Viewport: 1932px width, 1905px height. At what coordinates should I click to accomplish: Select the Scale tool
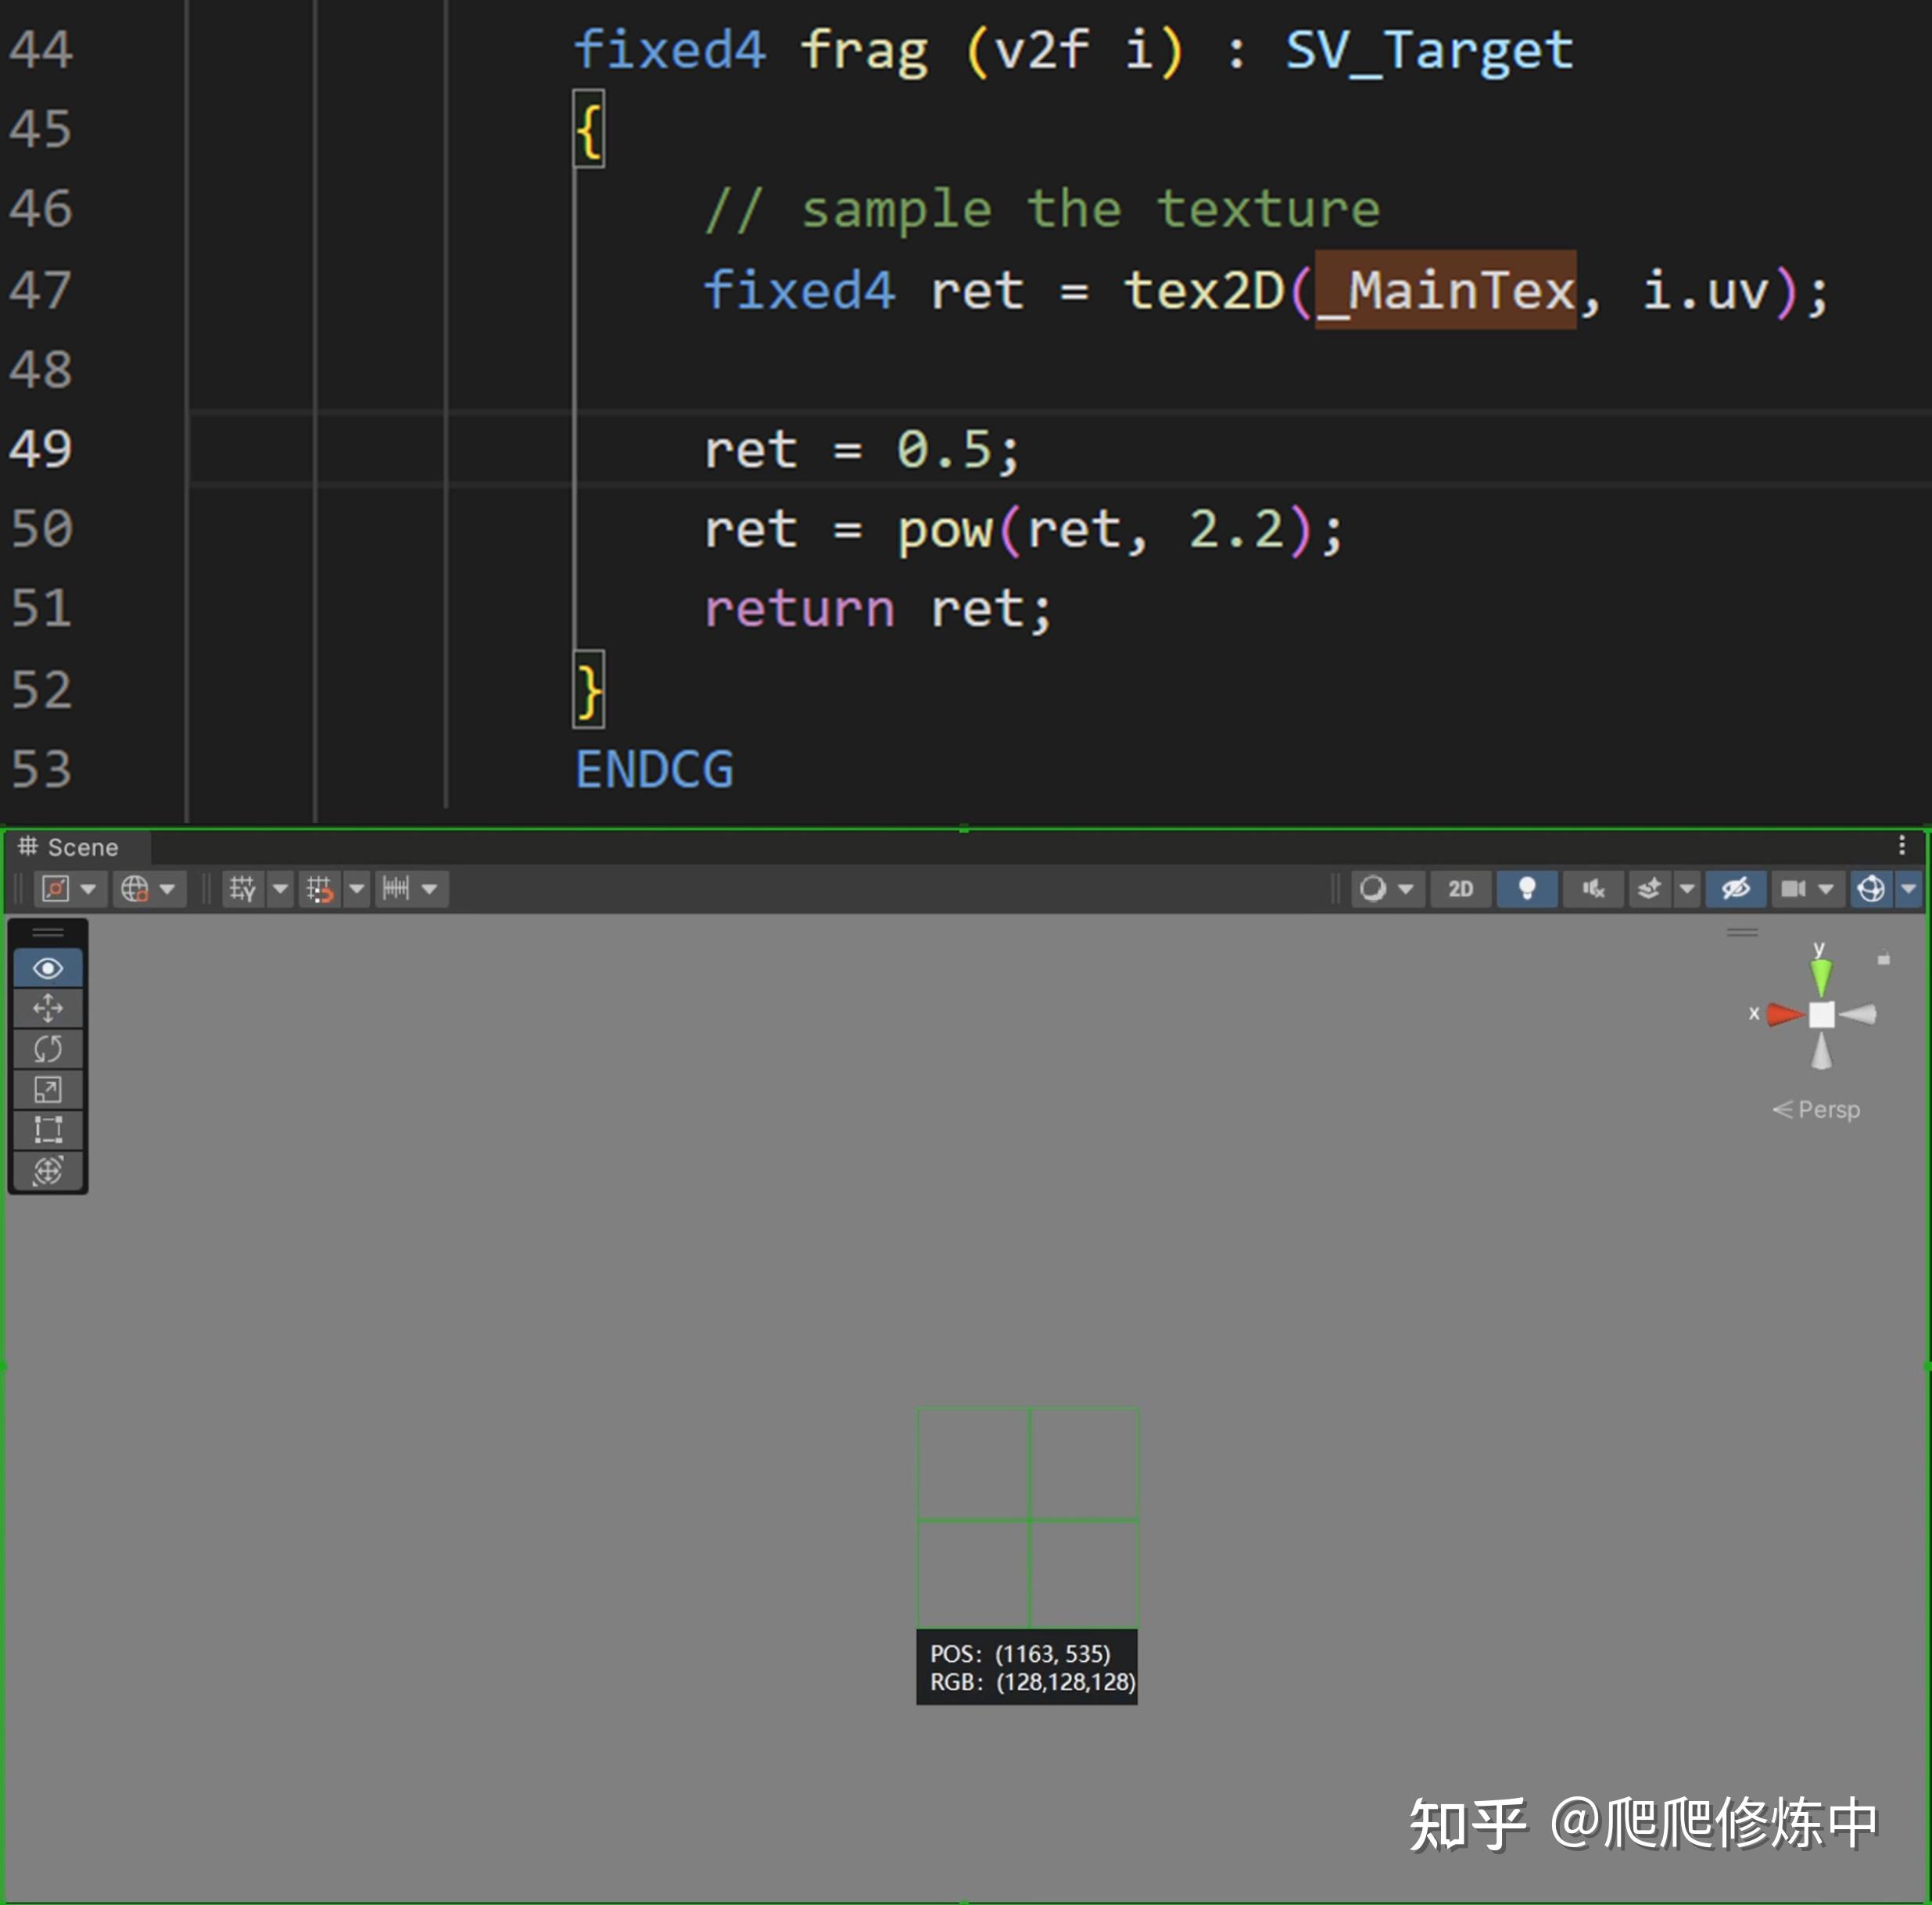(48, 1089)
